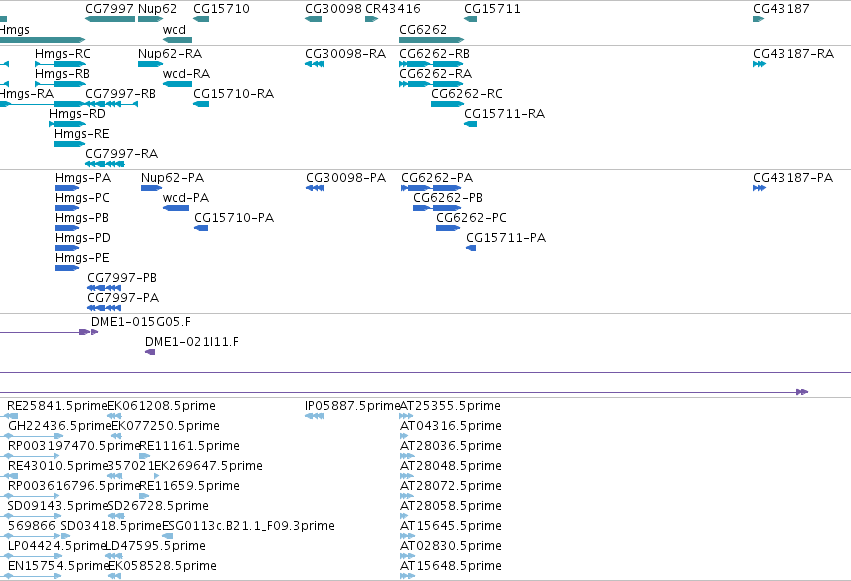Click the AT15648.5prime EST
851x581 pixels.
407,576
